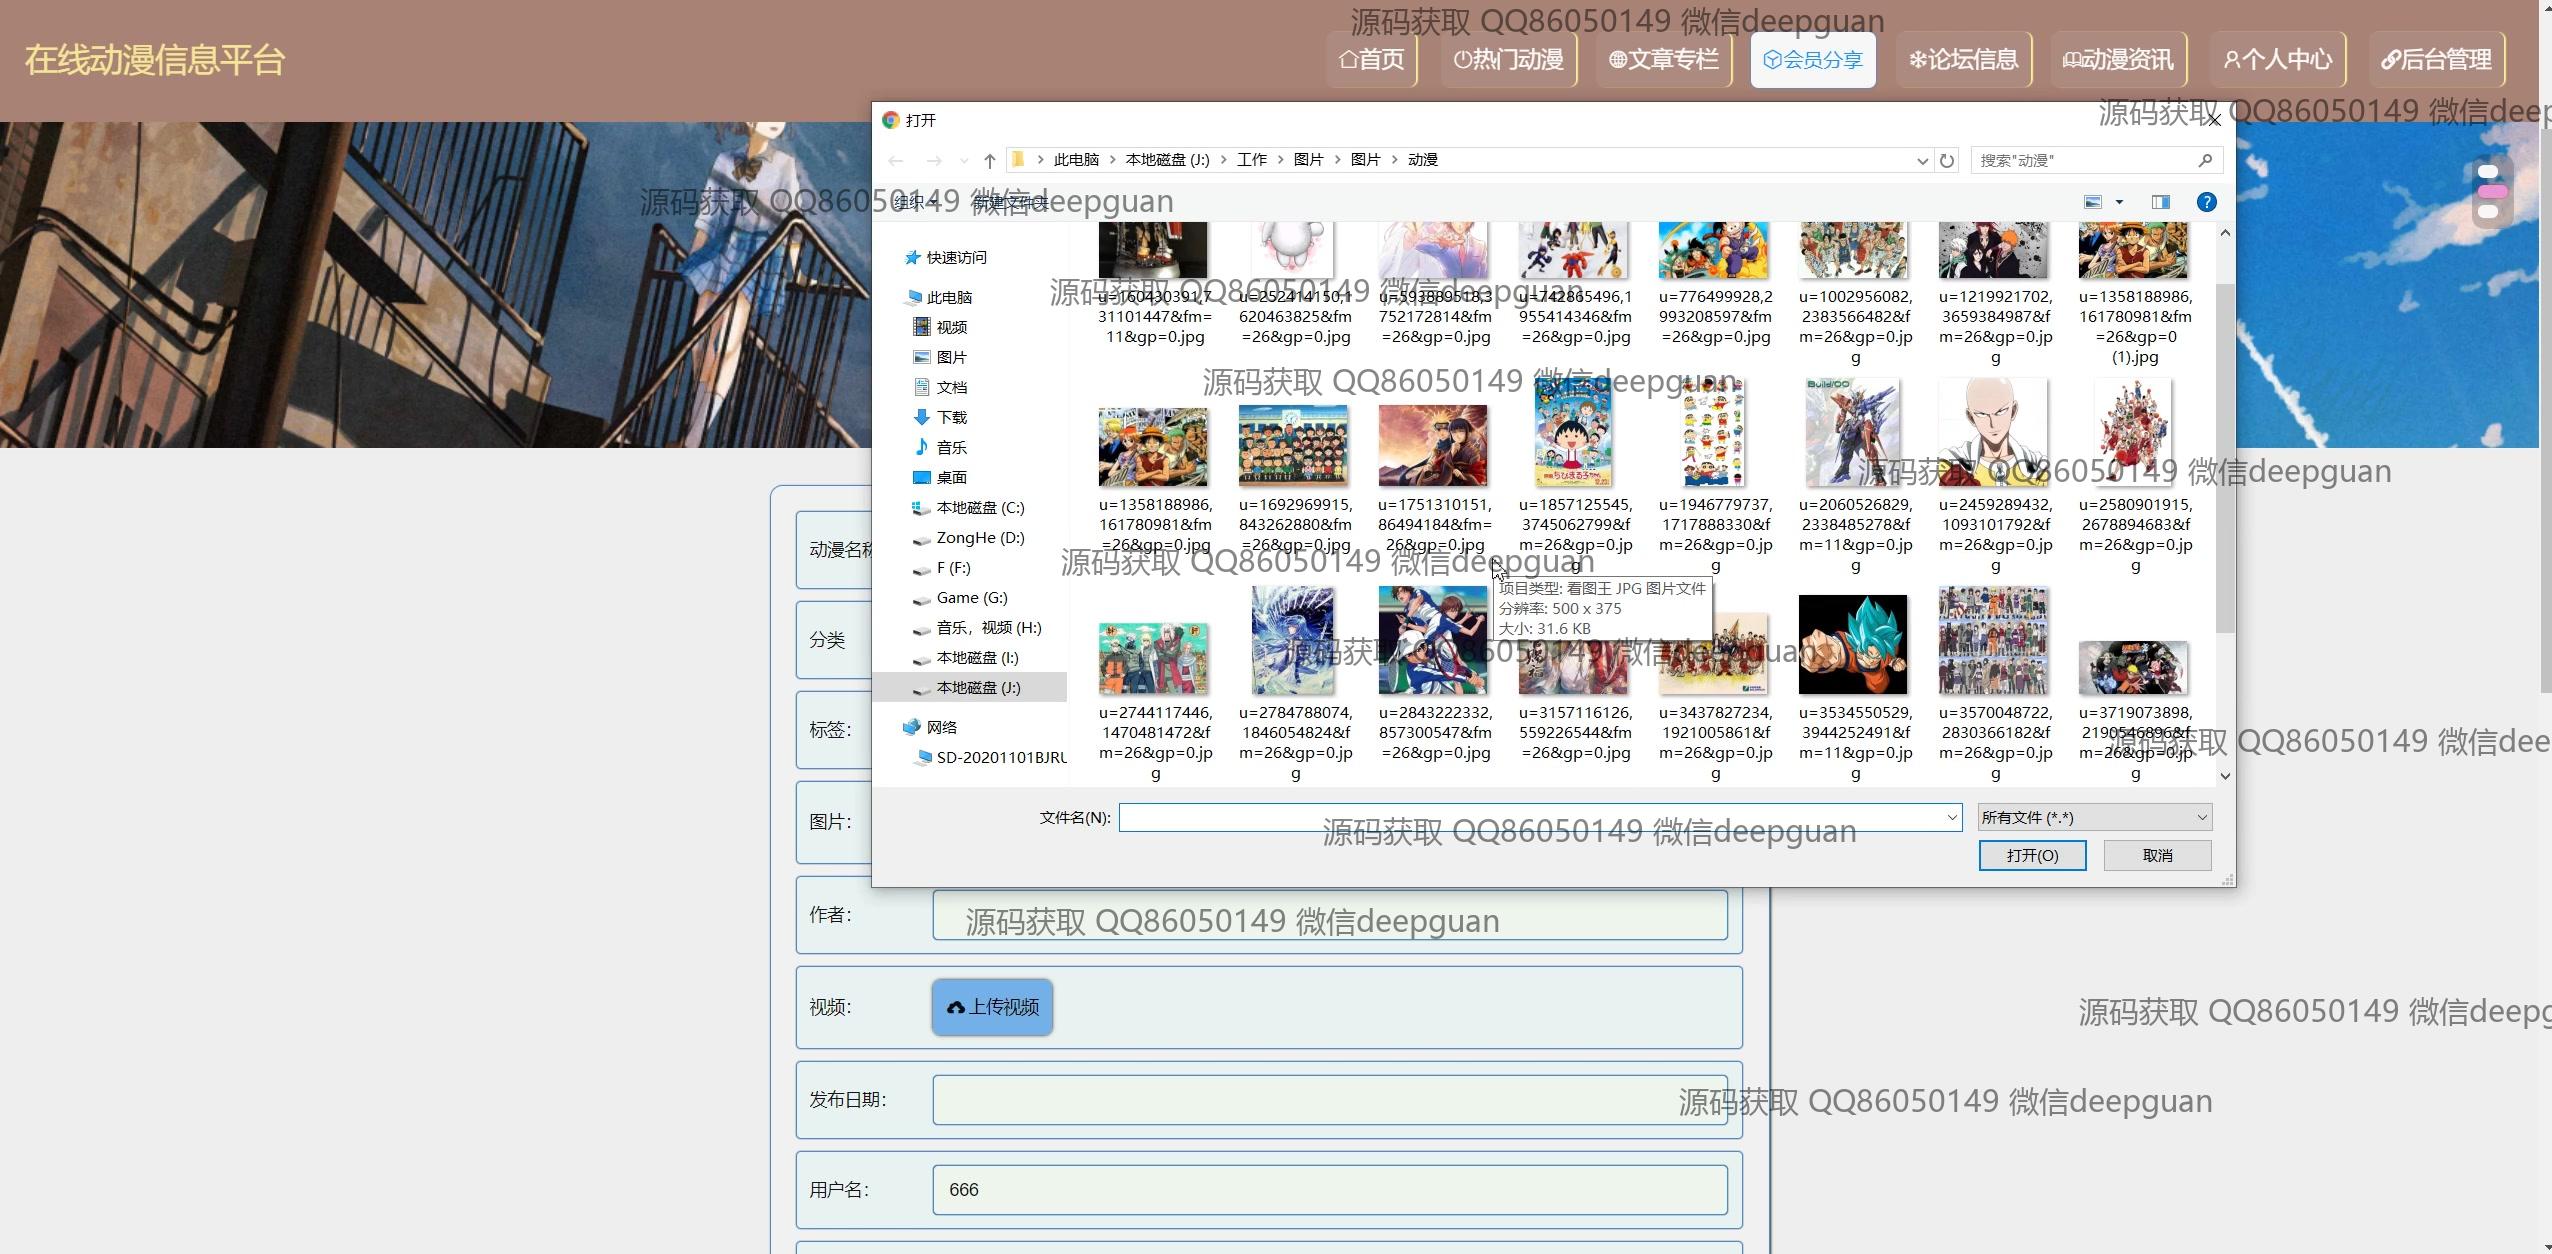
Task: Click the 上传视频 button
Action: 992,1007
